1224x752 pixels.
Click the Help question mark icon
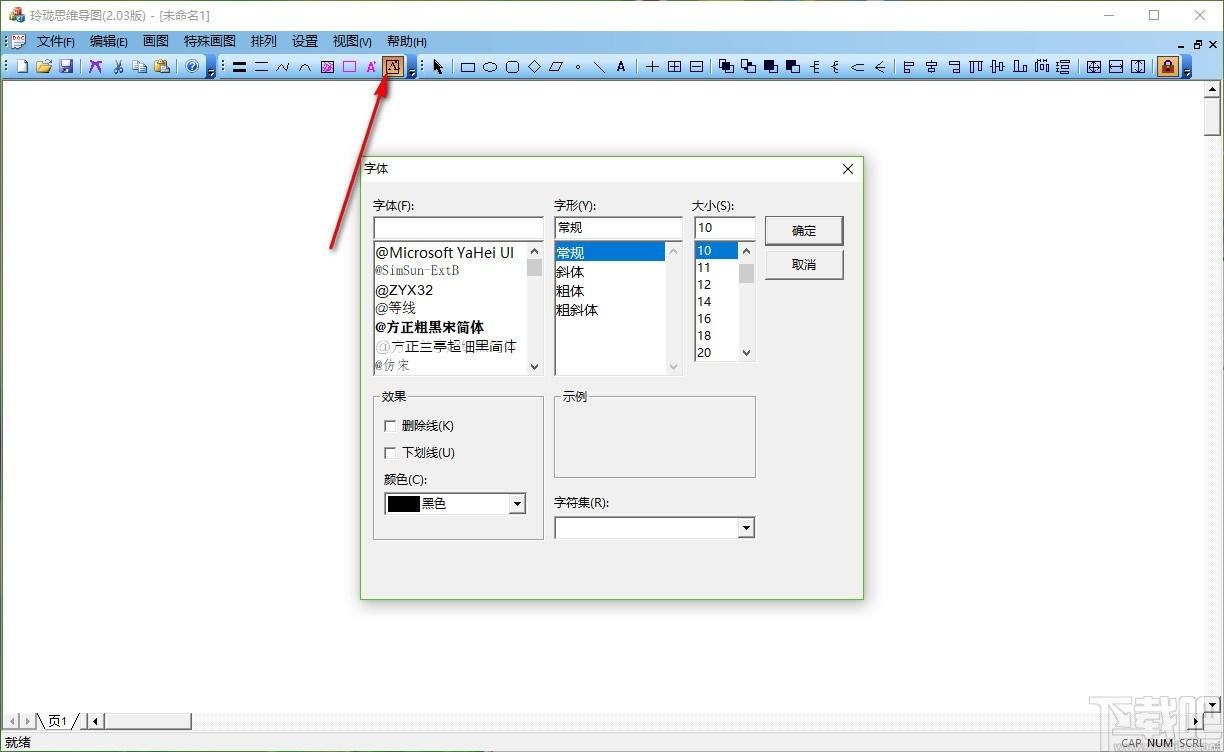(192, 67)
